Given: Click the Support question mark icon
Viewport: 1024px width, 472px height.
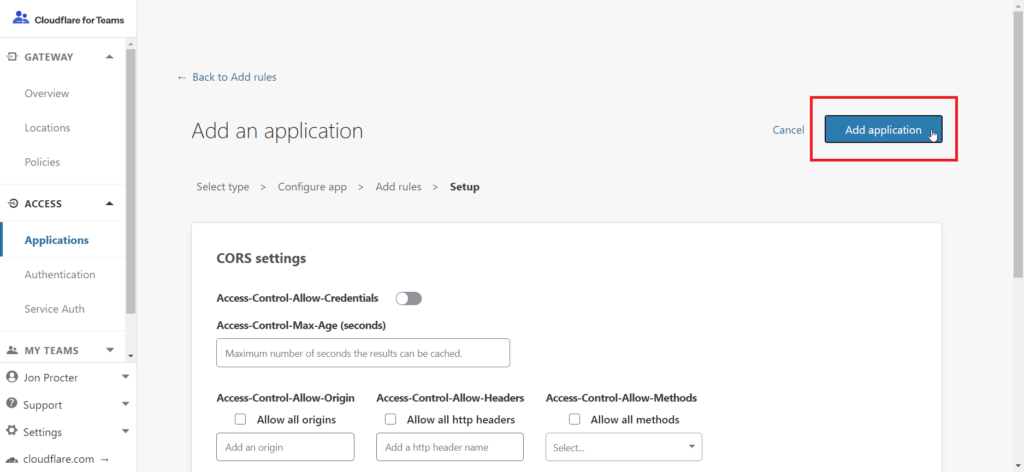Looking at the screenshot, I should 11,404.
